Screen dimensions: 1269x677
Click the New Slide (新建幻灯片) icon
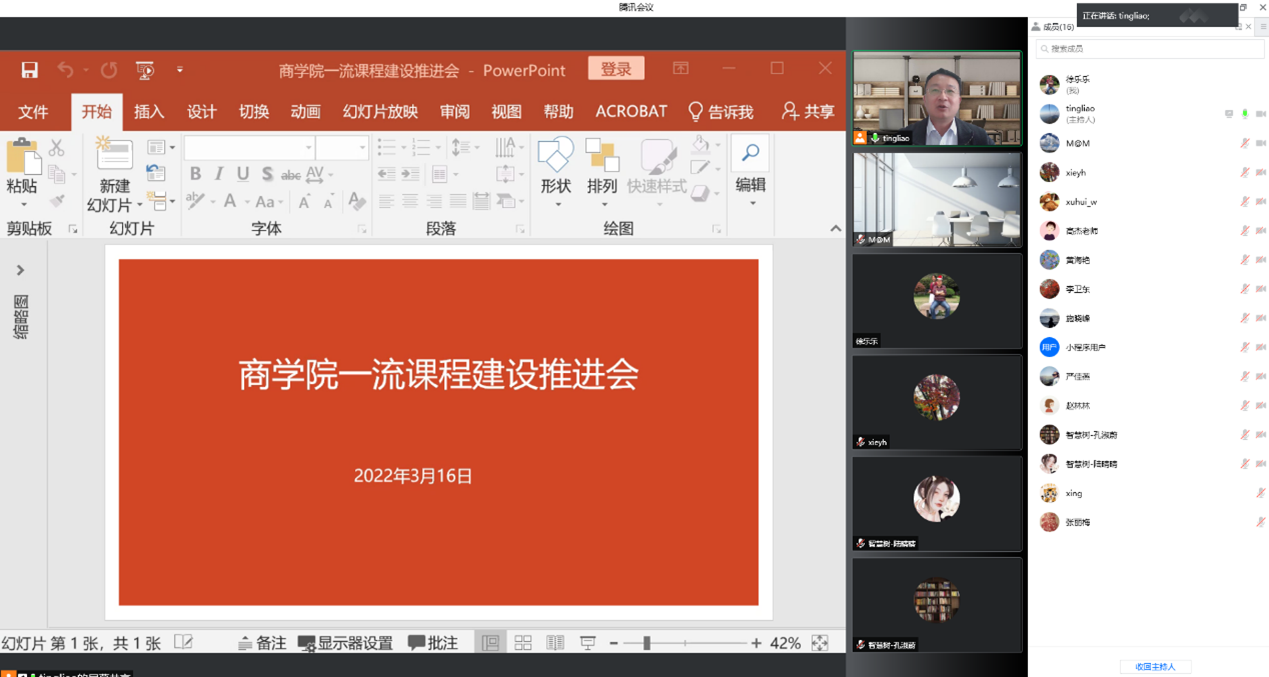(114, 156)
